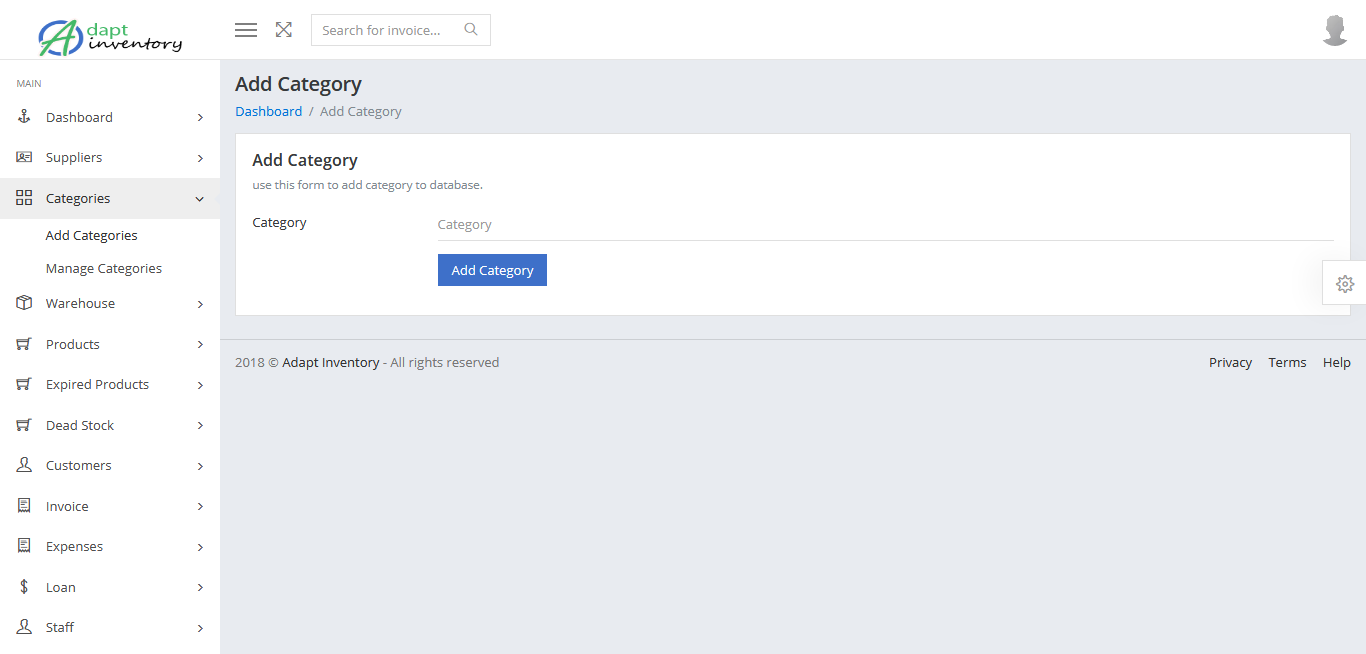Select the Dashboard anchor icon in sidebar
Viewport: 1366px width, 654px height.
tap(23, 116)
